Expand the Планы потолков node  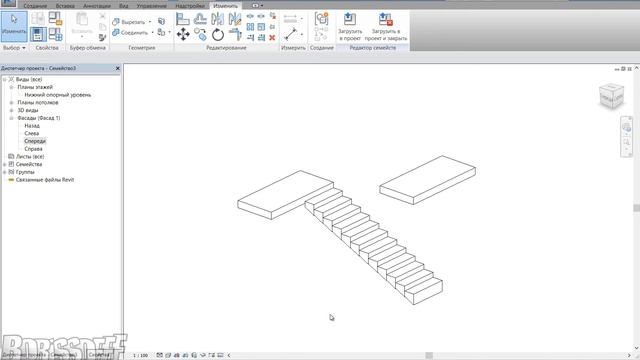click(11, 103)
